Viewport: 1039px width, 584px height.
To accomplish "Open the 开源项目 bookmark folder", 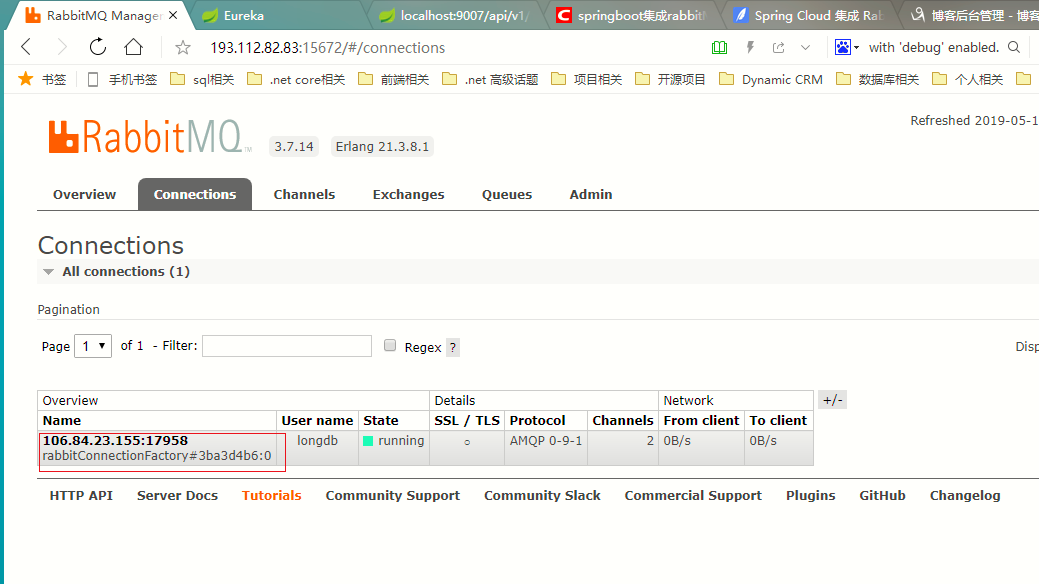I will click(x=670, y=80).
